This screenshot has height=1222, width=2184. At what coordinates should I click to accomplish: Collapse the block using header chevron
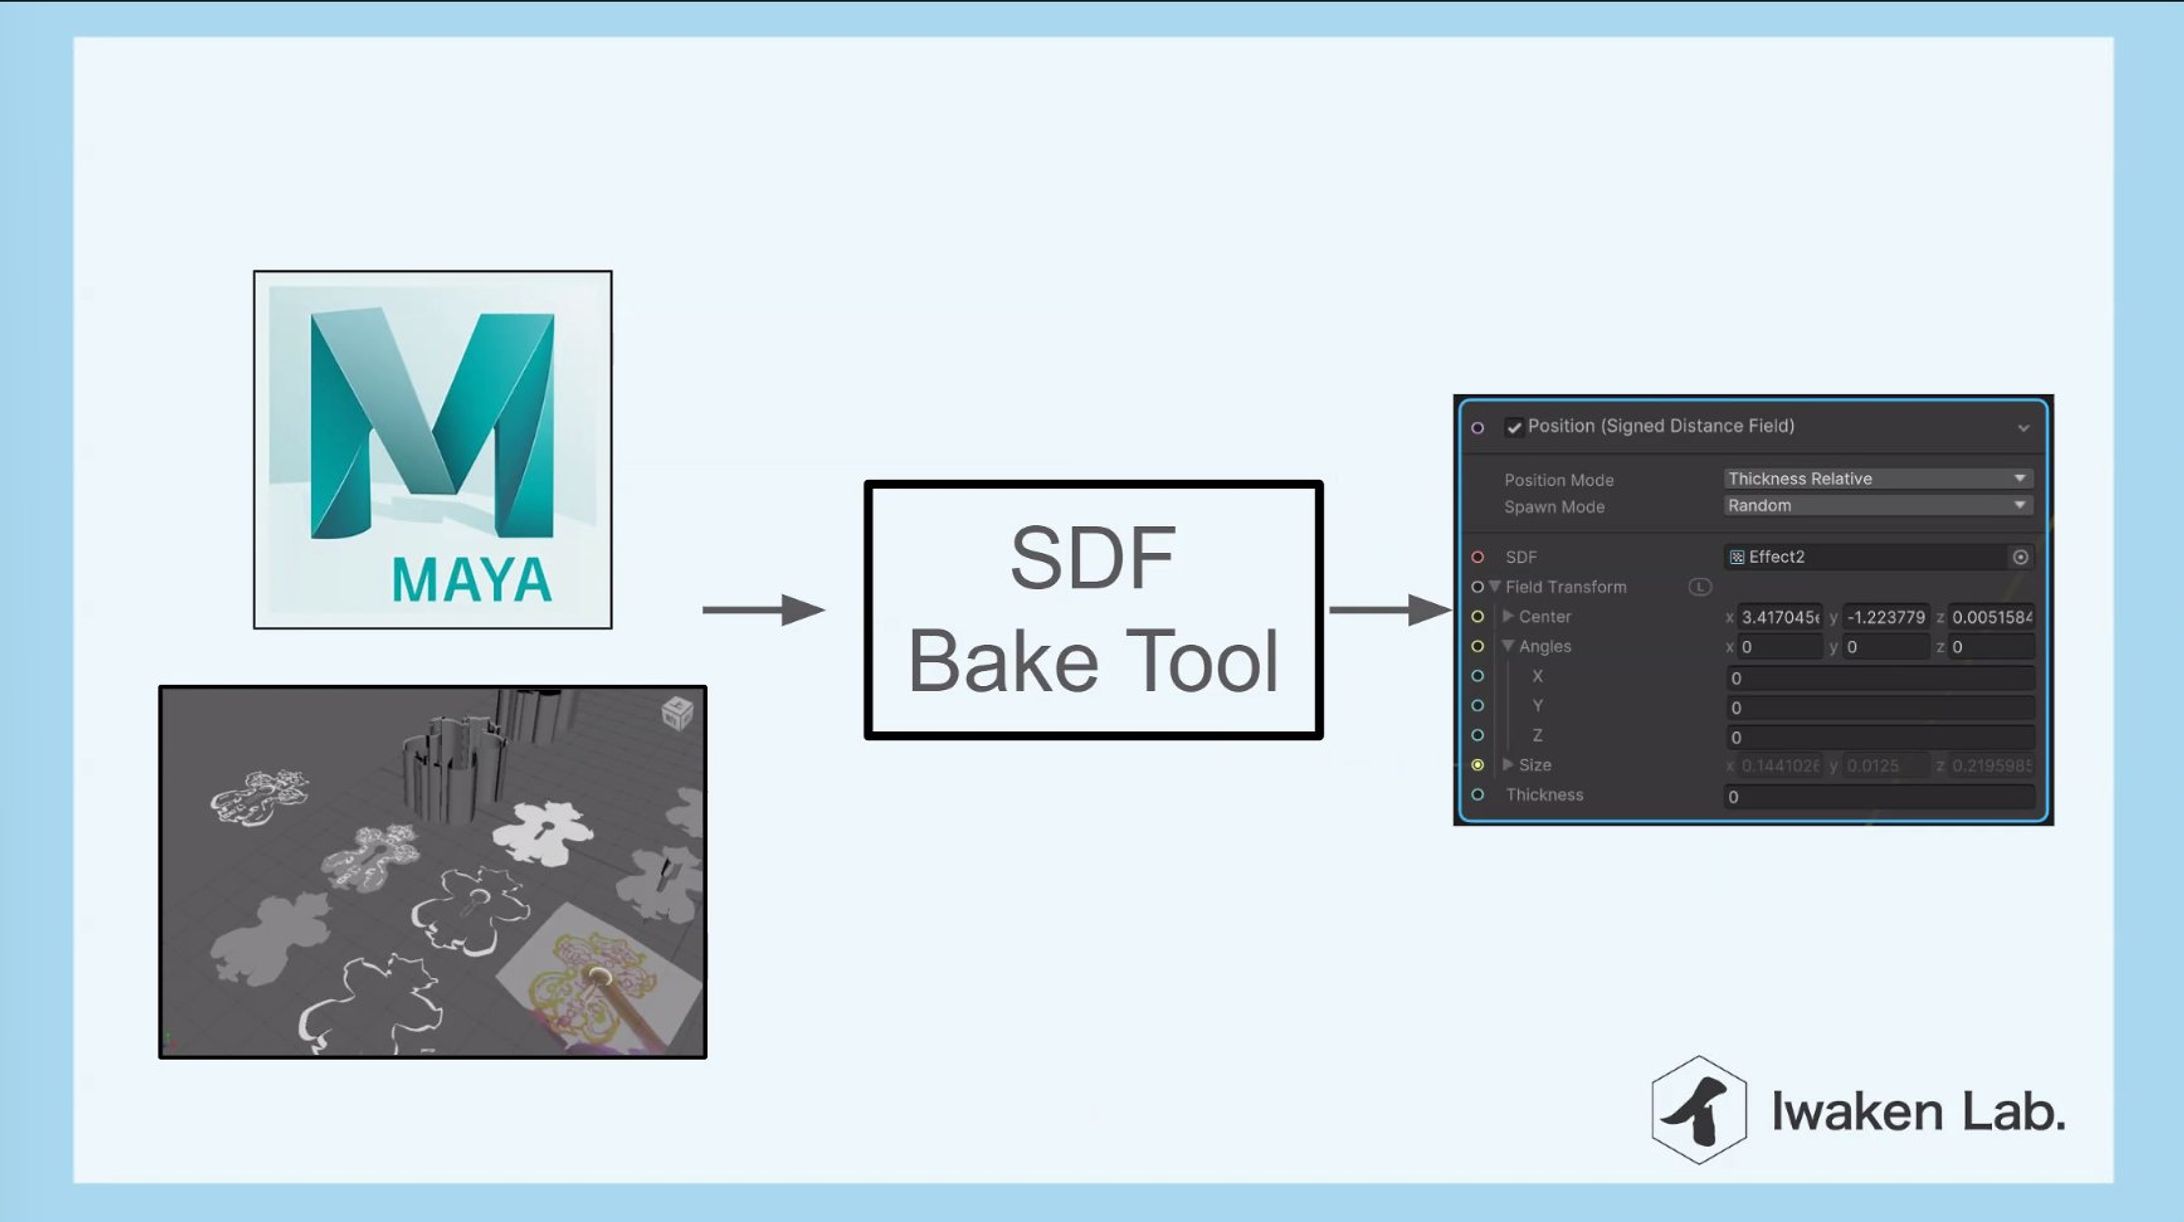(2023, 428)
